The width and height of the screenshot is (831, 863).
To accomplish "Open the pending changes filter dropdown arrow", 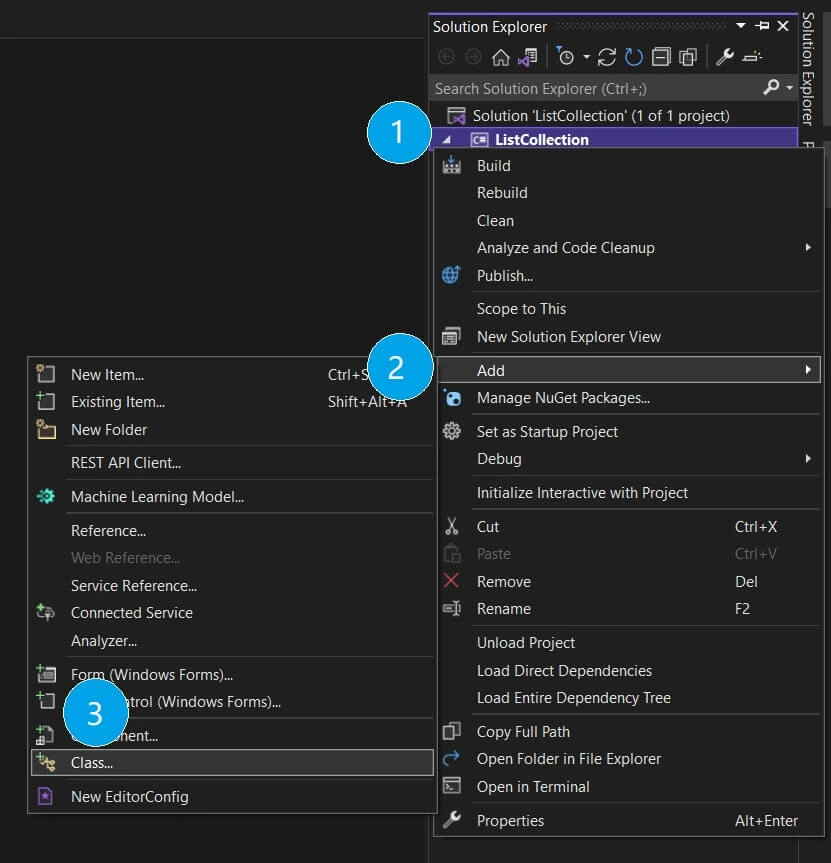I will click(x=586, y=57).
